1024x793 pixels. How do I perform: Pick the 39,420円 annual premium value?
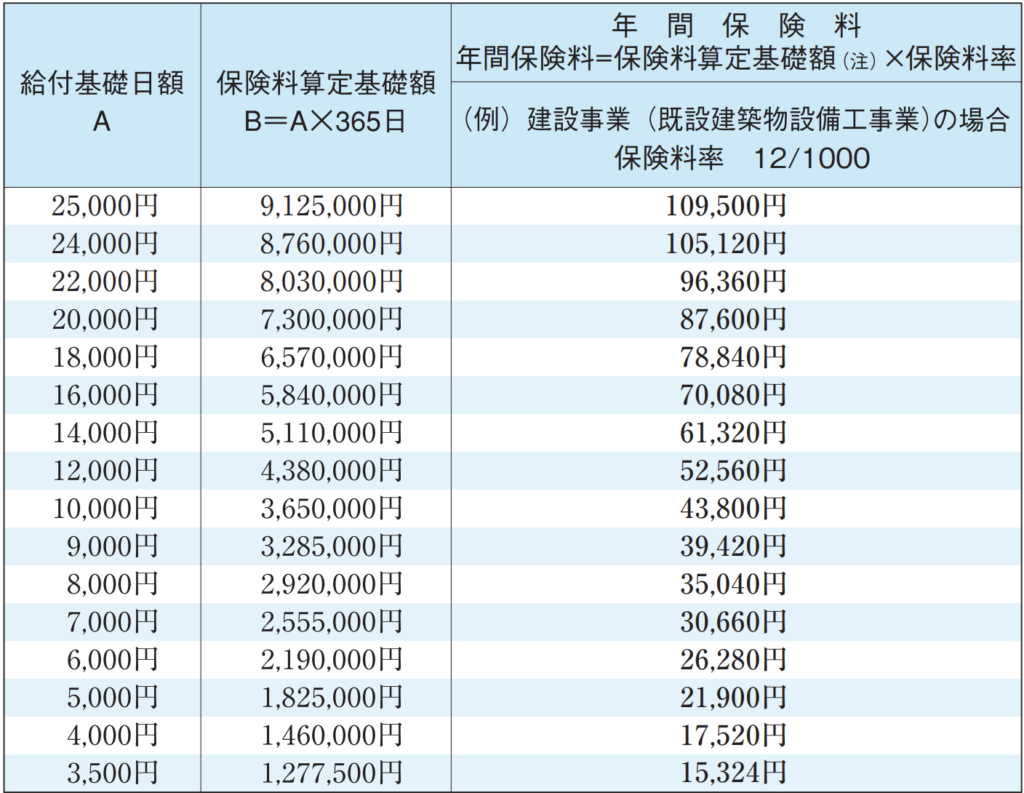(x=733, y=547)
